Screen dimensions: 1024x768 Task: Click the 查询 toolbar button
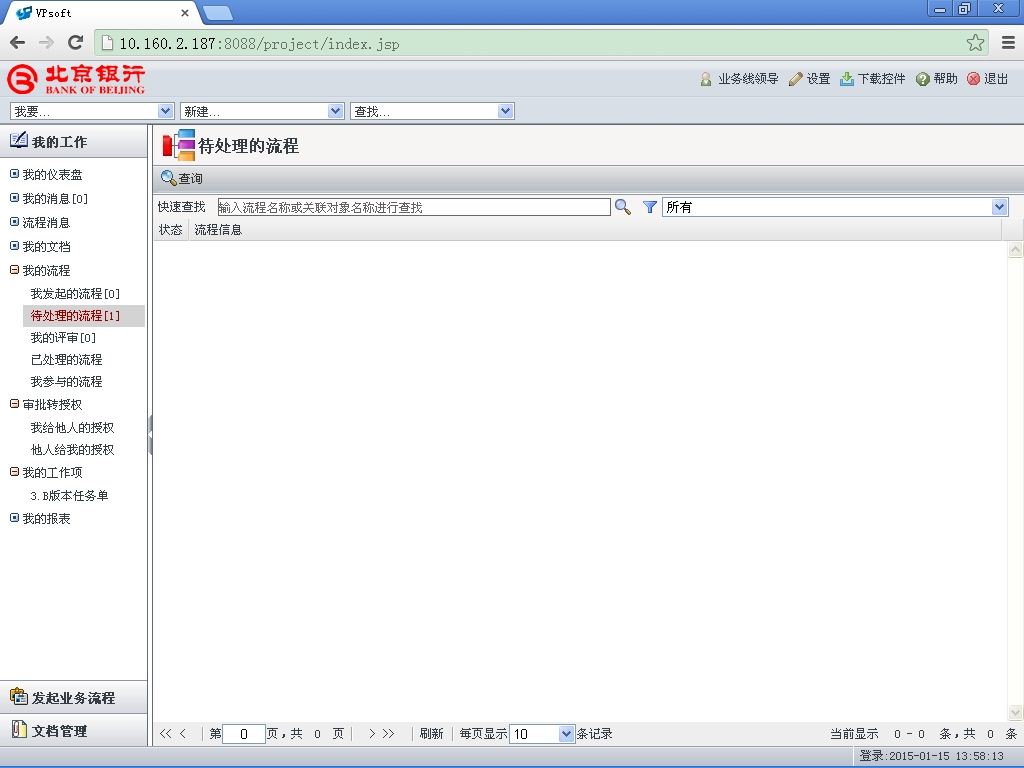pos(182,178)
